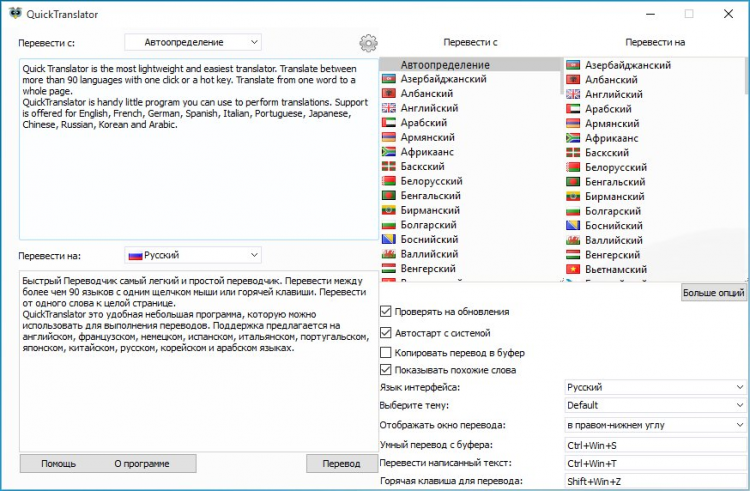Click Белорусский flag in source language list

tap(388, 181)
